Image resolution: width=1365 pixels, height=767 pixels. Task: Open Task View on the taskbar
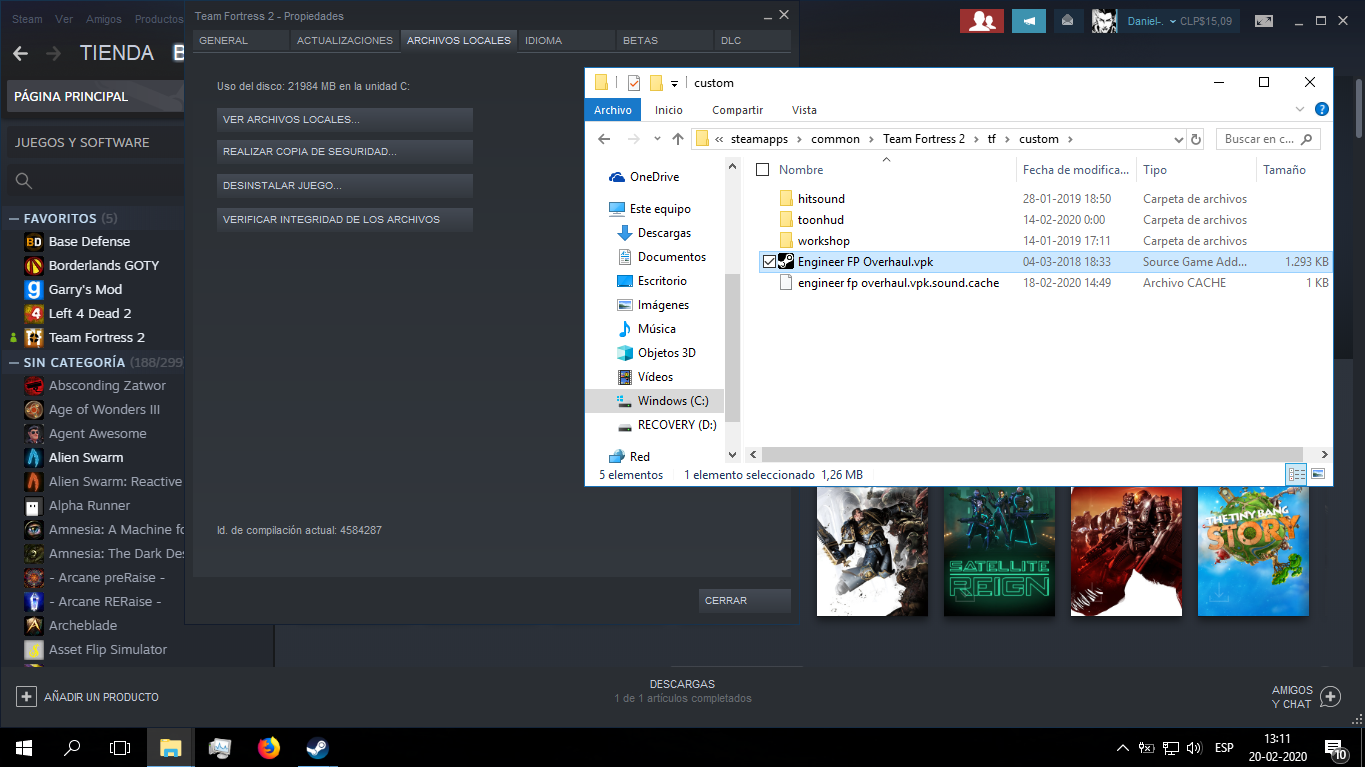120,747
